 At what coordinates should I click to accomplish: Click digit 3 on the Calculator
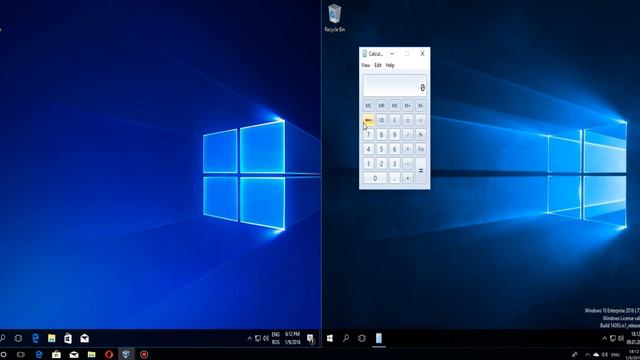(394, 164)
